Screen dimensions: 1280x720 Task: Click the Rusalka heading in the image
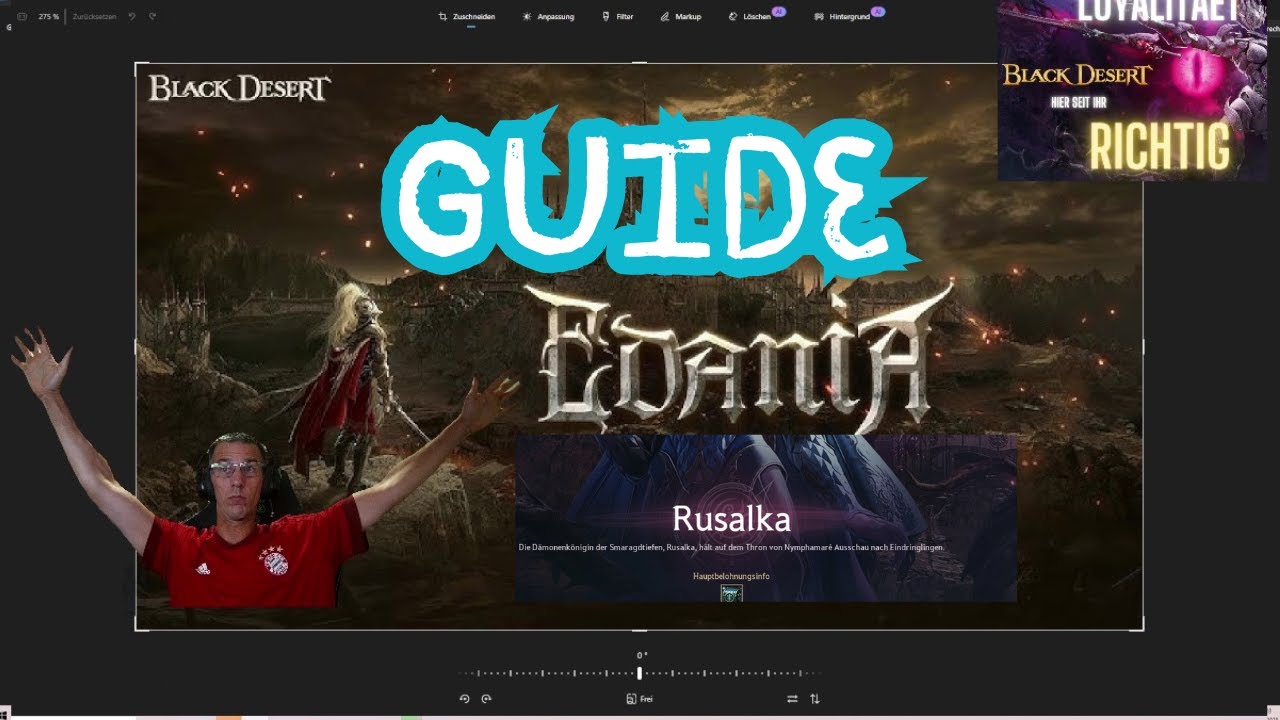(731, 519)
